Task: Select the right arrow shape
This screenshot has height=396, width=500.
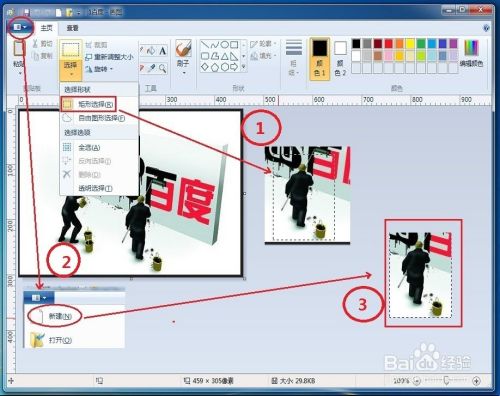Action: 235,67
